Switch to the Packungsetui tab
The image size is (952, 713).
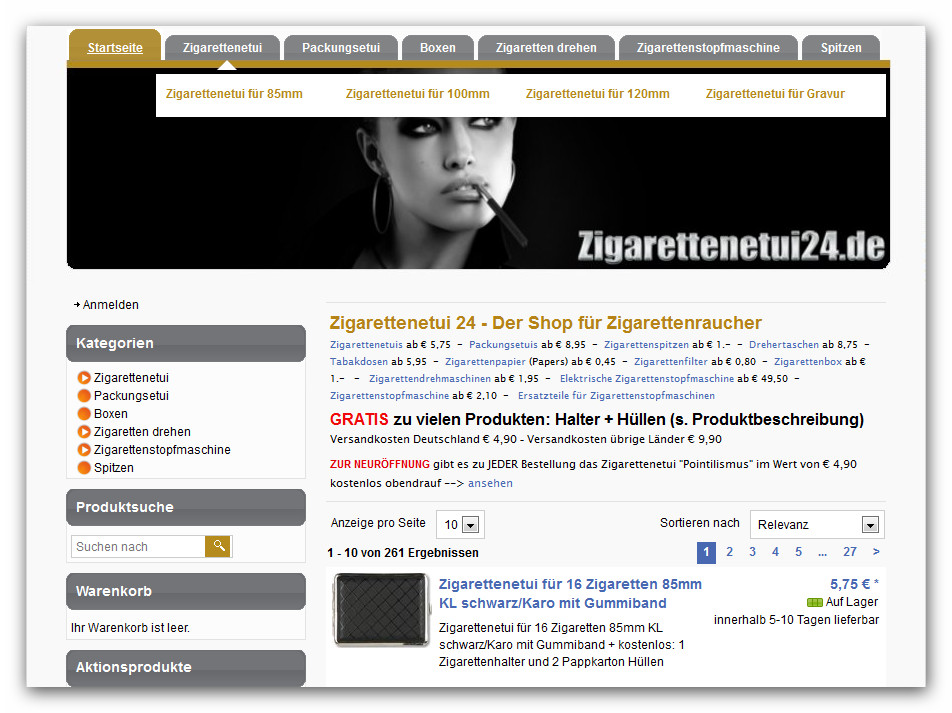point(341,47)
